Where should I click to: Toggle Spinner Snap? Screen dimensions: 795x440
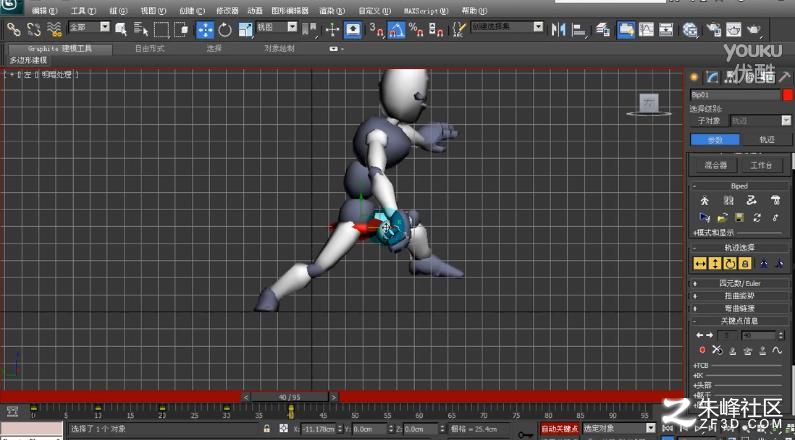click(x=437, y=29)
